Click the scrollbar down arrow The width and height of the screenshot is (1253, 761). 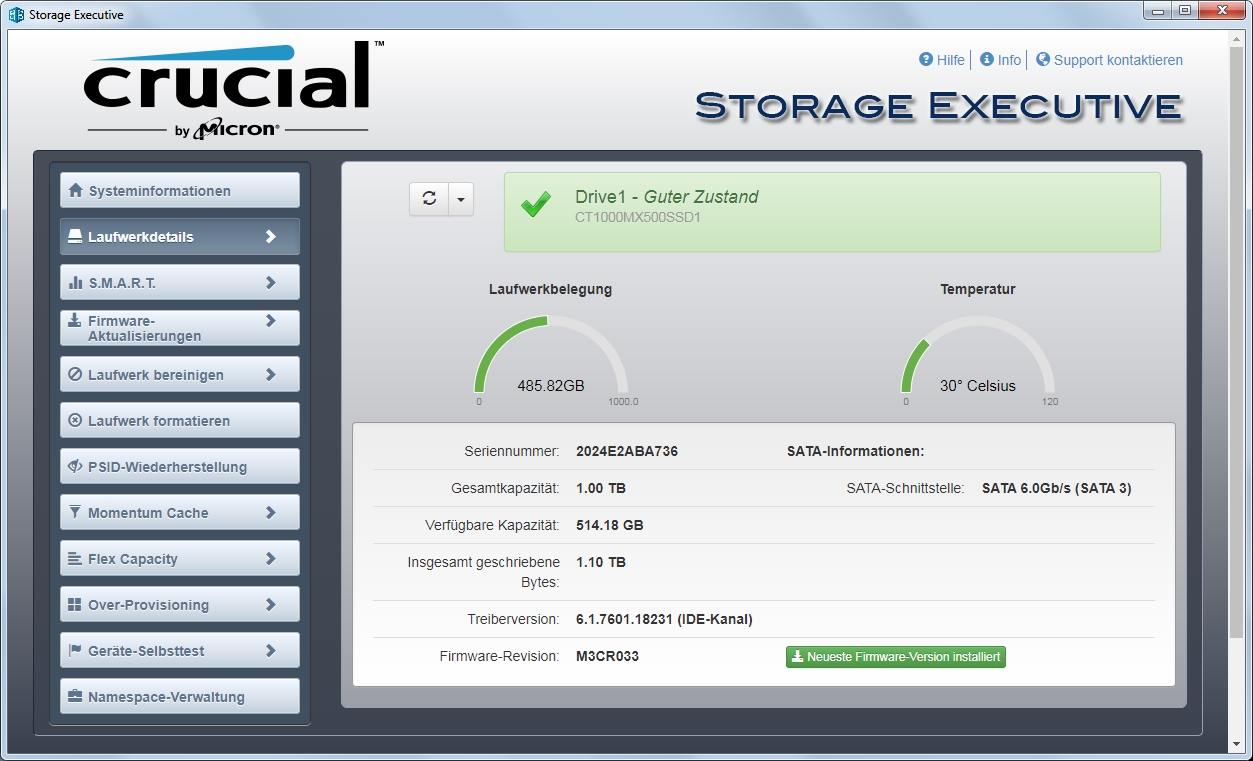1236,743
